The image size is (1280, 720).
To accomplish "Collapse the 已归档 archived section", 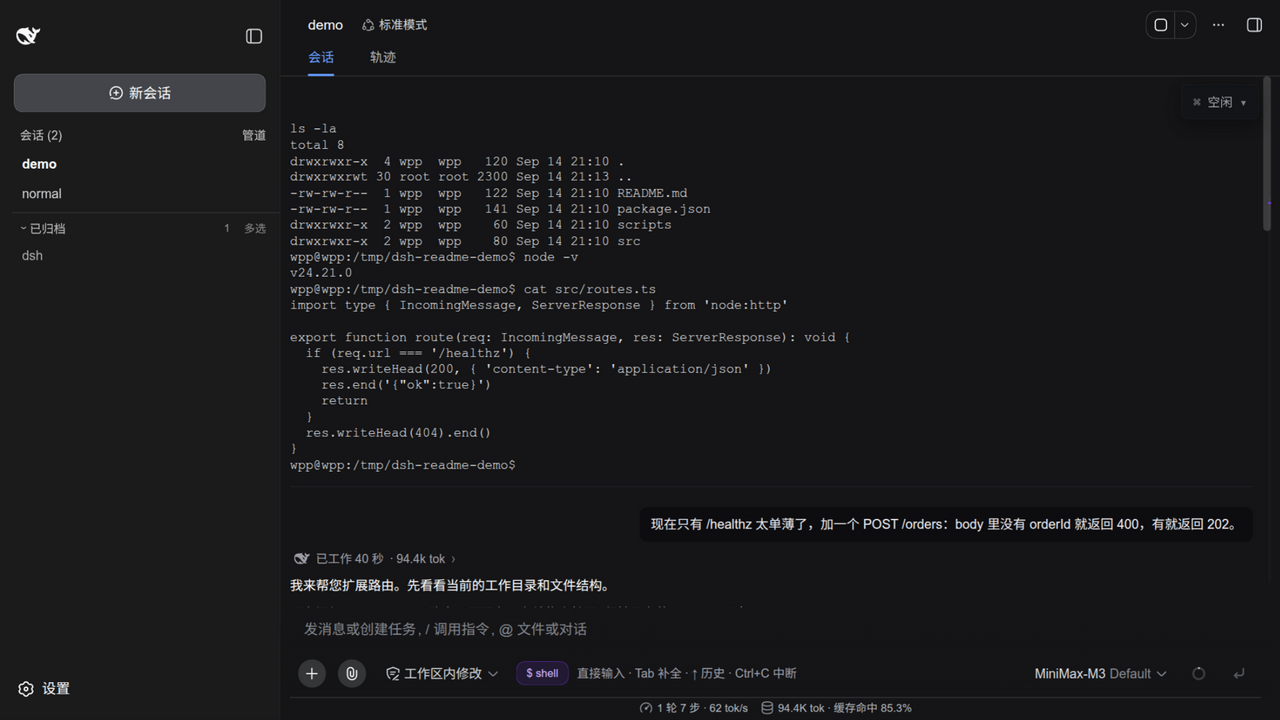I will pos(43,228).
